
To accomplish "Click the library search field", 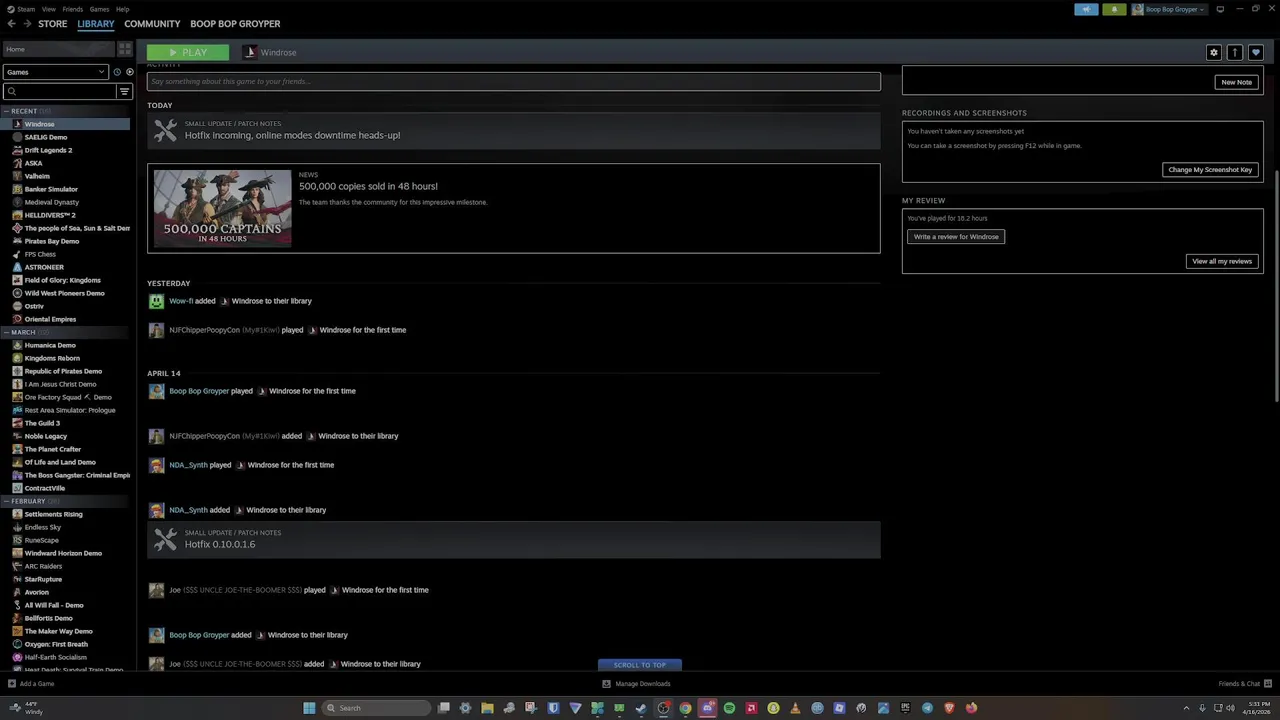I will pyautogui.click(x=59, y=92).
